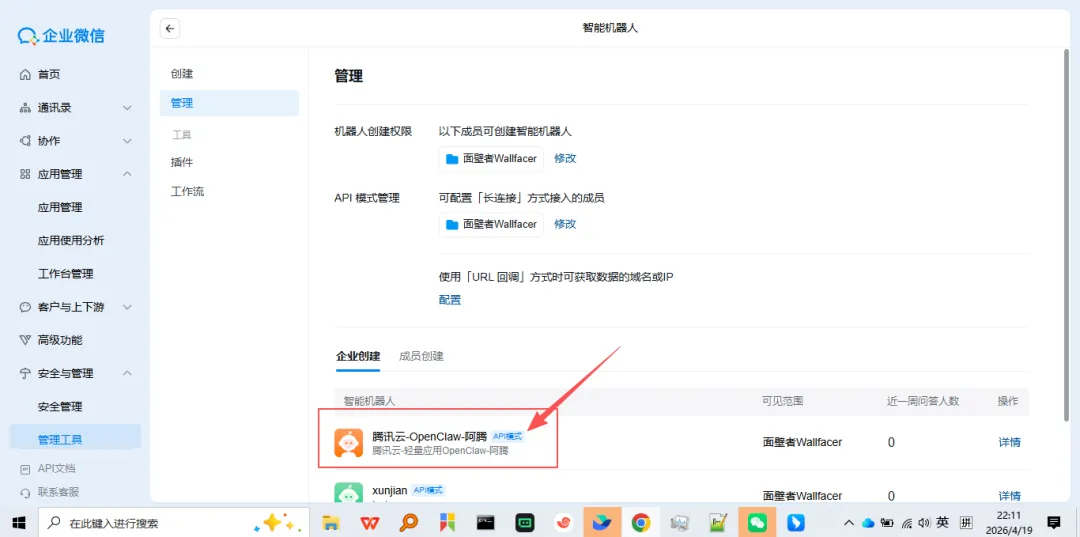Open the 创建 section
Screen dimensions: 1080x537
coord(182,74)
